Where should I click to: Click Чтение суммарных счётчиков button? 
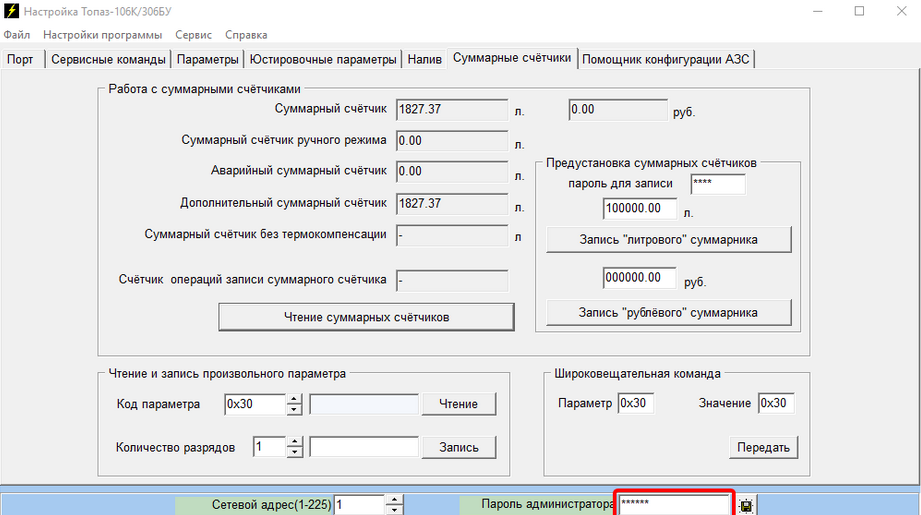click(x=367, y=317)
